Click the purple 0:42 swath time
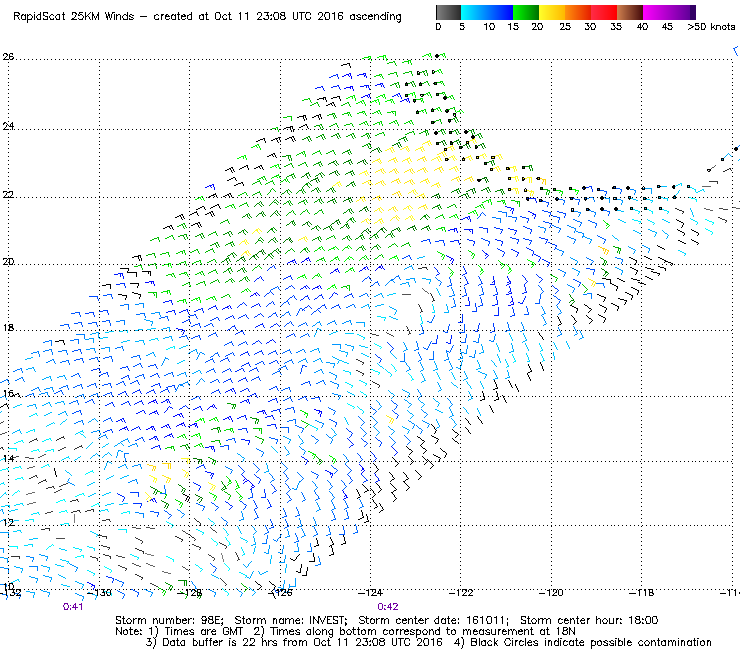The width and height of the screenshot is (740, 650). pos(387,607)
